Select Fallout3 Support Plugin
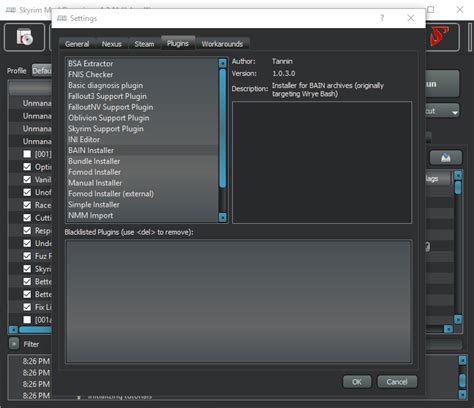 click(x=143, y=96)
